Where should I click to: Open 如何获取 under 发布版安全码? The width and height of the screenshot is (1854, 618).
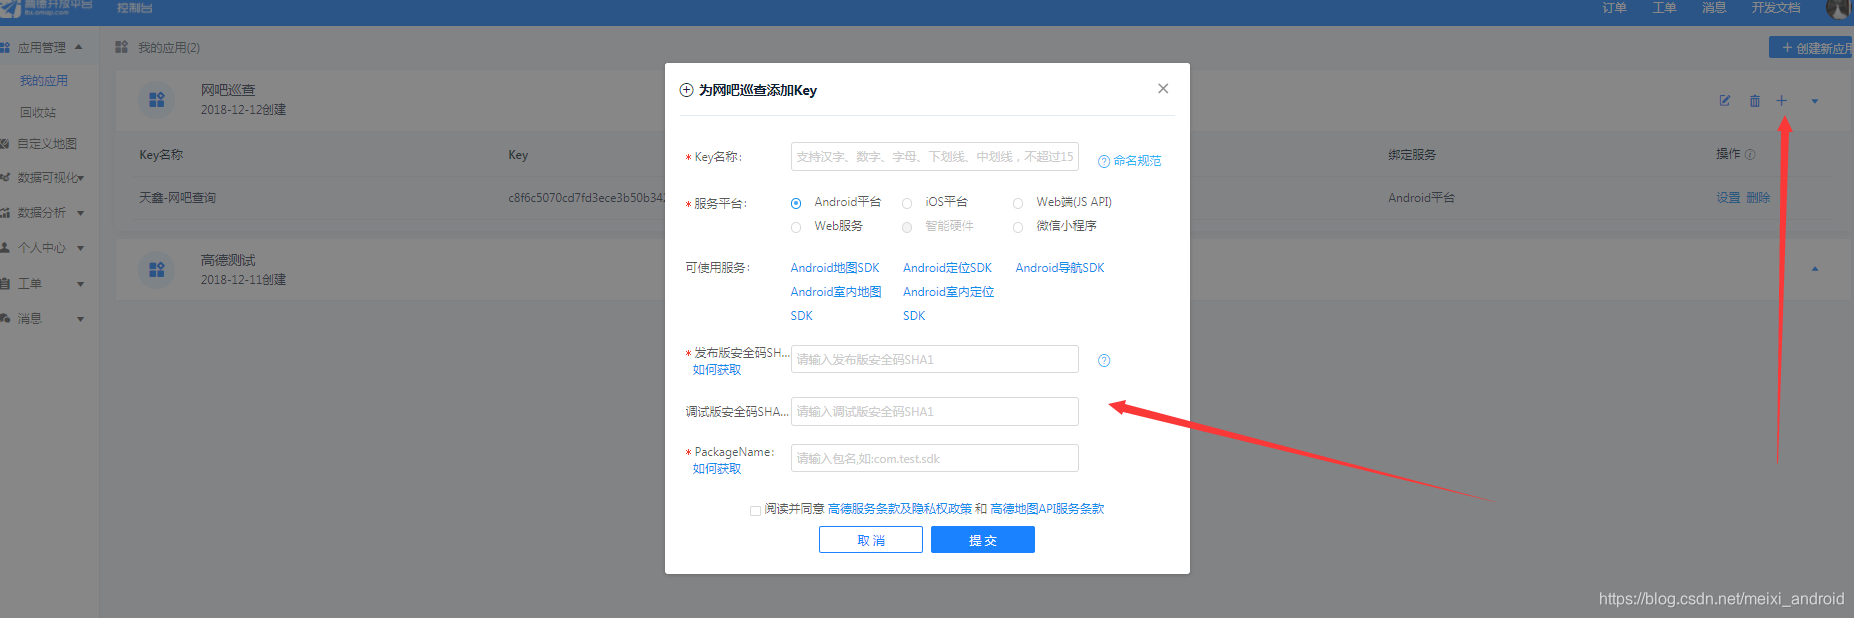tap(717, 370)
